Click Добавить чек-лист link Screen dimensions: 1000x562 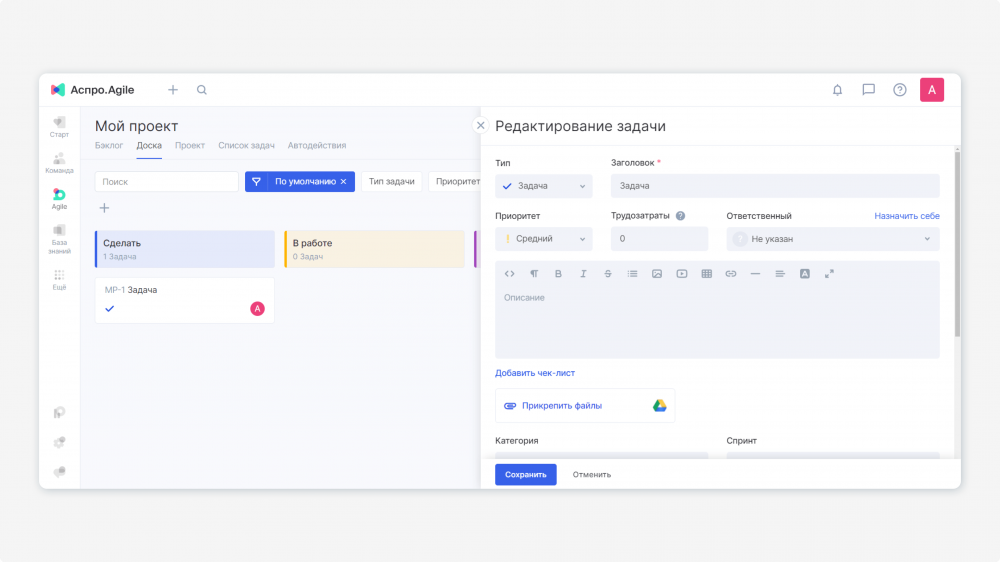tap(535, 373)
